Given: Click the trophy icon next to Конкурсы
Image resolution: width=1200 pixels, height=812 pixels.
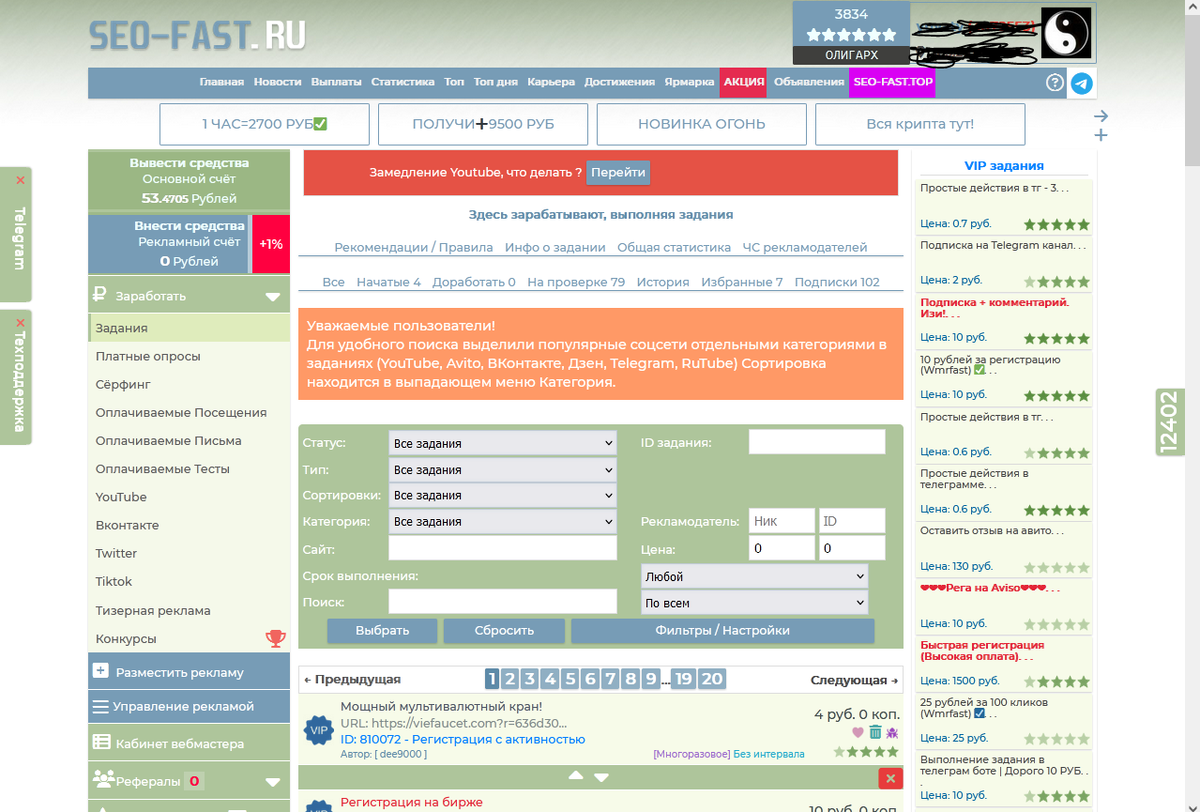Looking at the screenshot, I should [275, 638].
